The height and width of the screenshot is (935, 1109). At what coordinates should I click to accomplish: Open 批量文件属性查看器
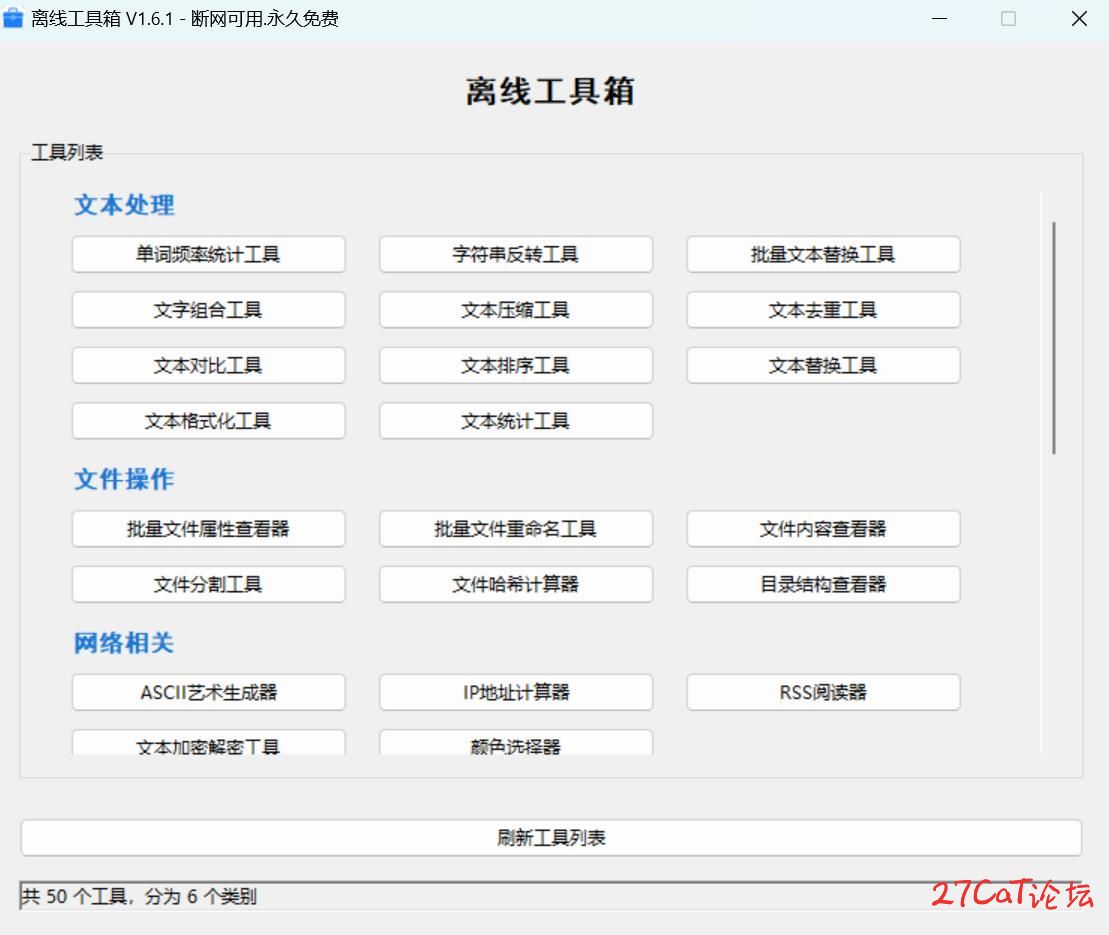(x=208, y=529)
